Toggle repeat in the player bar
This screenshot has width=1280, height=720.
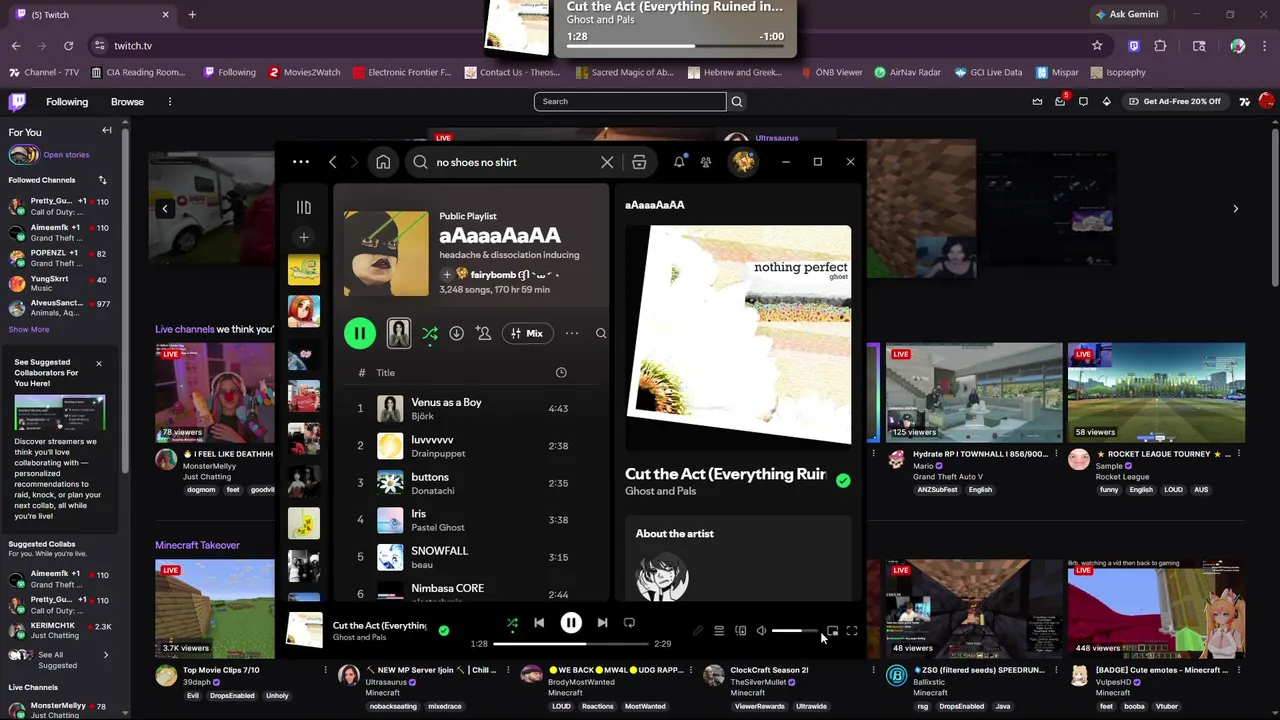pyautogui.click(x=629, y=622)
